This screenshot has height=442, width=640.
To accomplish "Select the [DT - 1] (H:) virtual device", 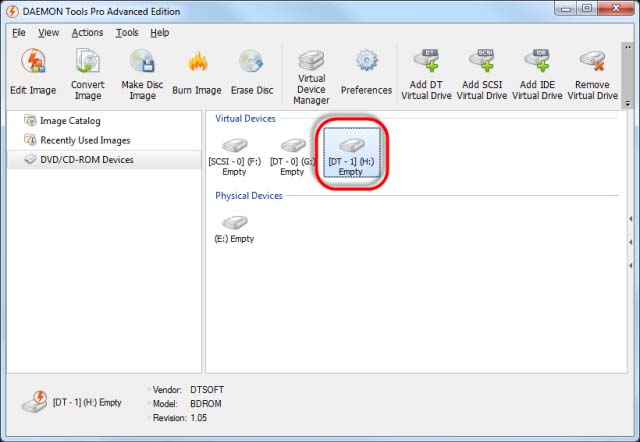I will click(351, 153).
